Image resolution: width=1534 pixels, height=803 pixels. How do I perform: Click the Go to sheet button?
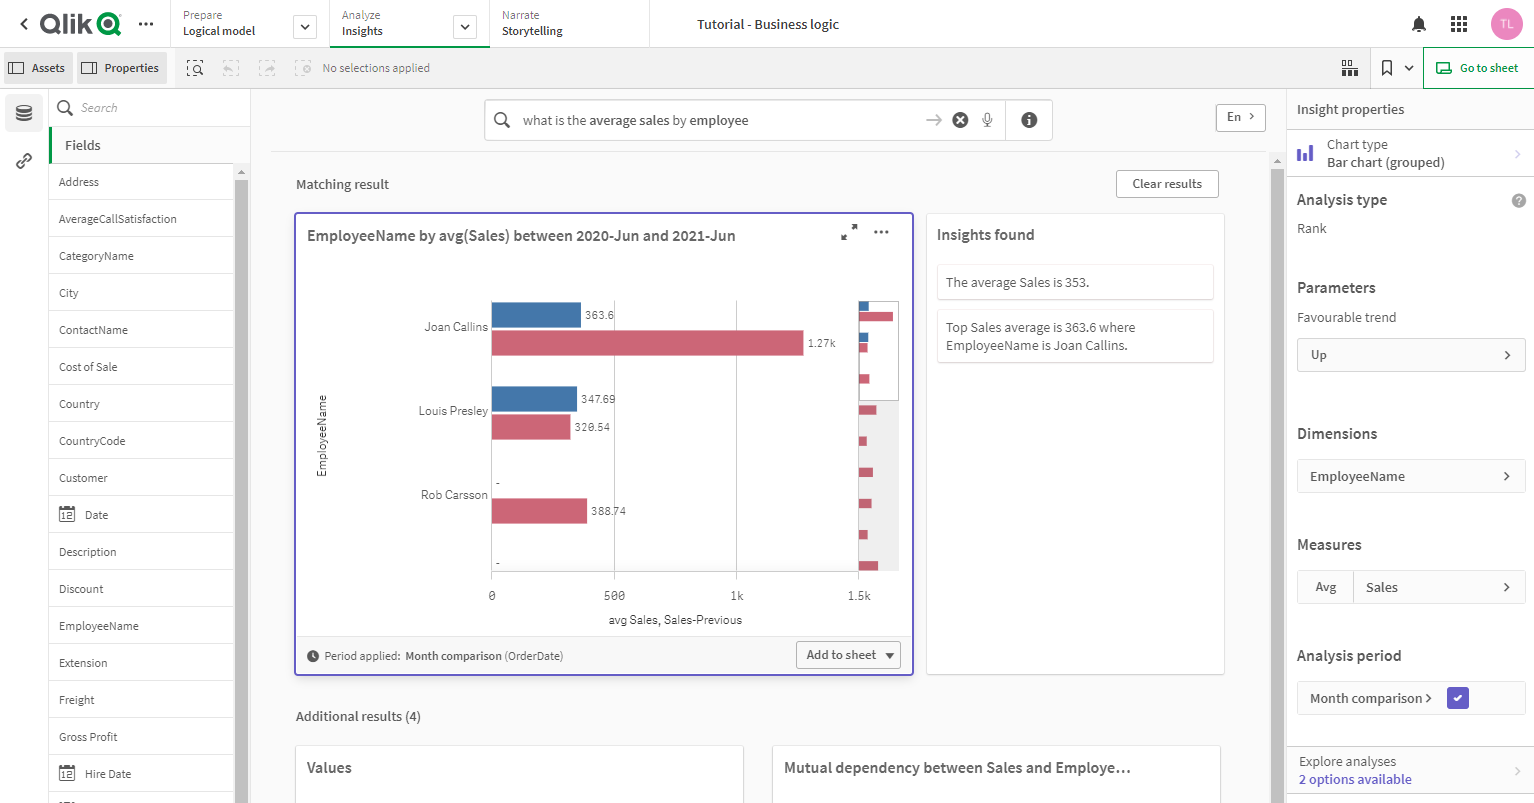click(1478, 68)
